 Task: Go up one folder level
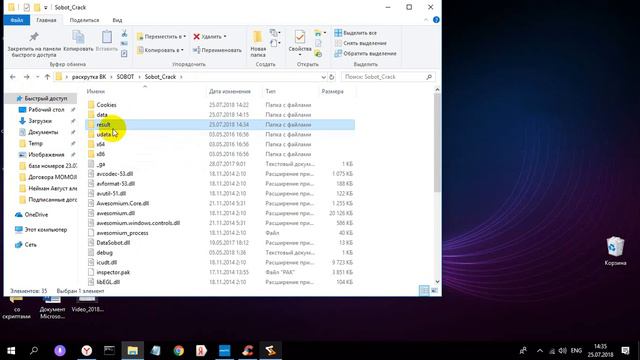47,77
